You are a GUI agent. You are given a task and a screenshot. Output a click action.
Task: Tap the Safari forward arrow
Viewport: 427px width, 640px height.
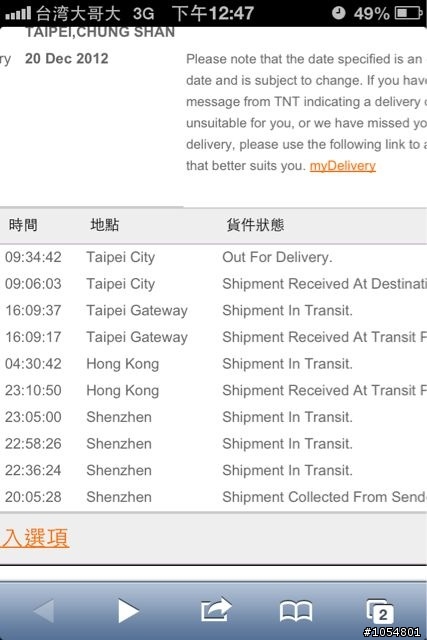click(129, 611)
